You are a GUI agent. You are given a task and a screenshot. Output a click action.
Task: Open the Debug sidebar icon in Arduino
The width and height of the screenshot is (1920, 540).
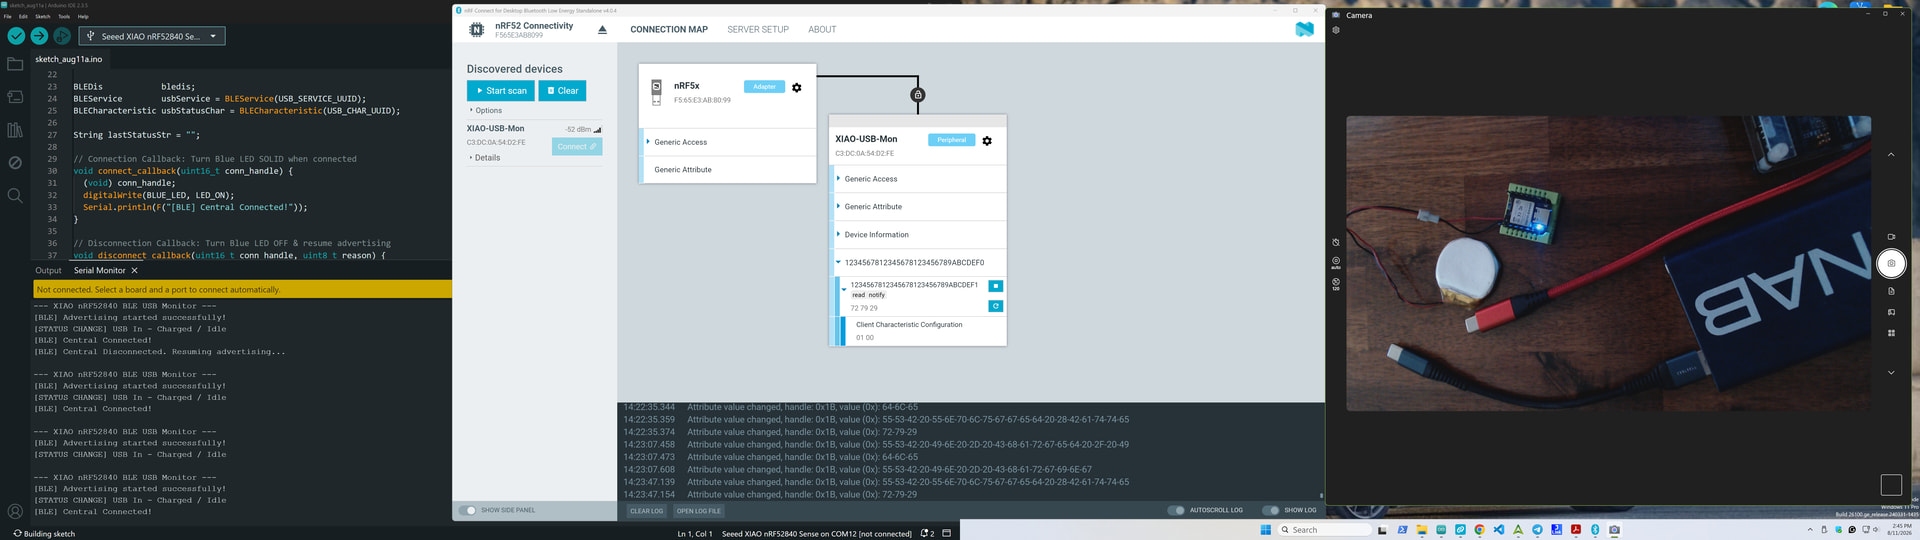click(15, 162)
